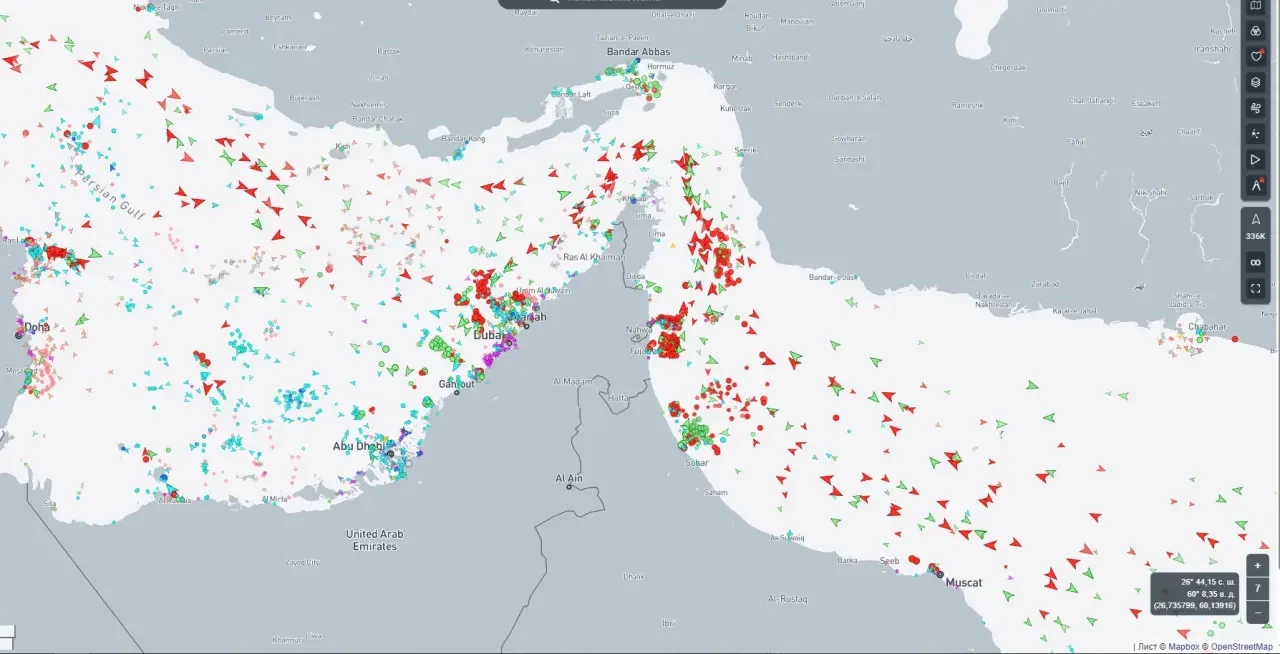This screenshot has width=1280, height=654.
Task: Click the coordinates readout box
Action: (x=1194, y=593)
